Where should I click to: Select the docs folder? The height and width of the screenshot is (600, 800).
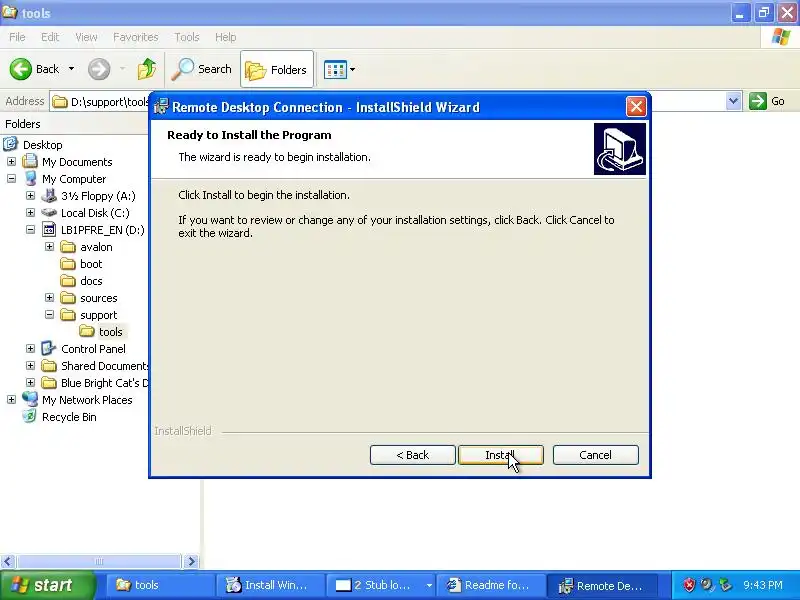pos(91,281)
